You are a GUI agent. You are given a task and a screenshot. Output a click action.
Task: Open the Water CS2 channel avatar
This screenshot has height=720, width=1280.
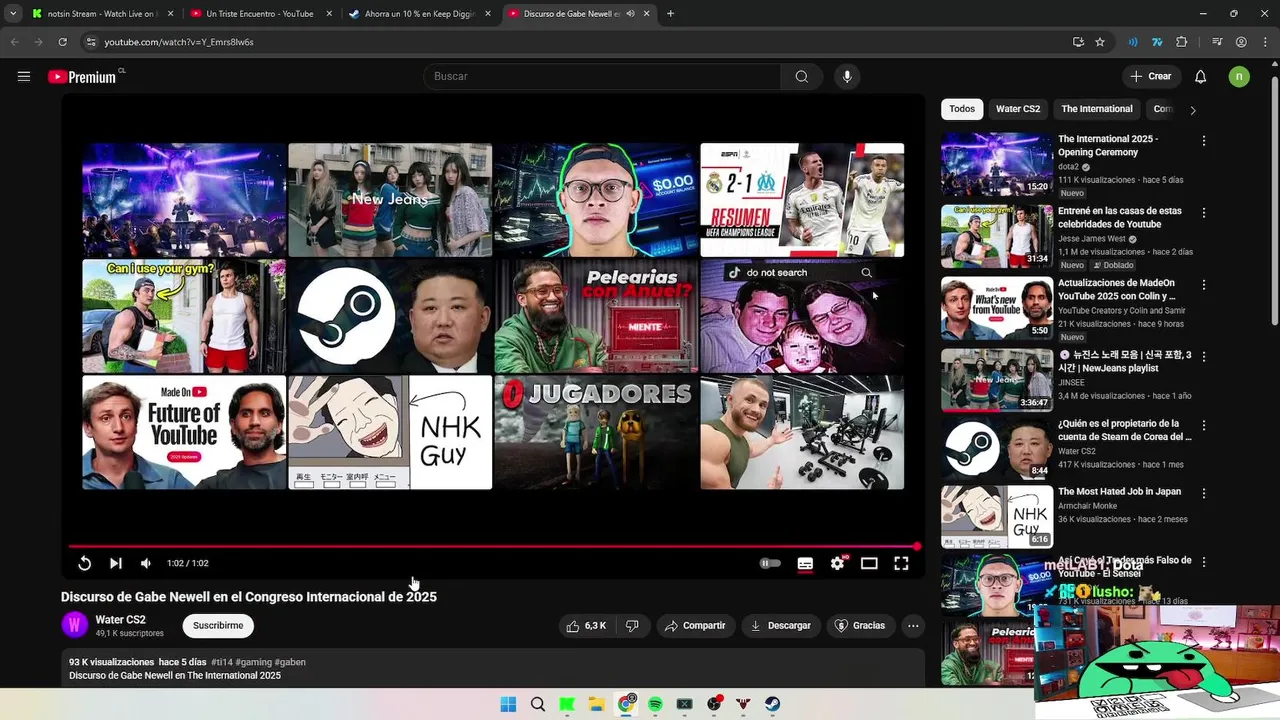[x=75, y=625]
